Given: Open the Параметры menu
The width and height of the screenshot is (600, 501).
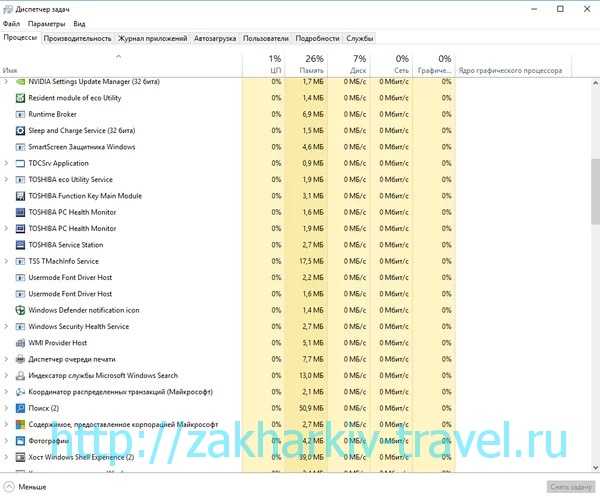Looking at the screenshot, I should (46, 24).
